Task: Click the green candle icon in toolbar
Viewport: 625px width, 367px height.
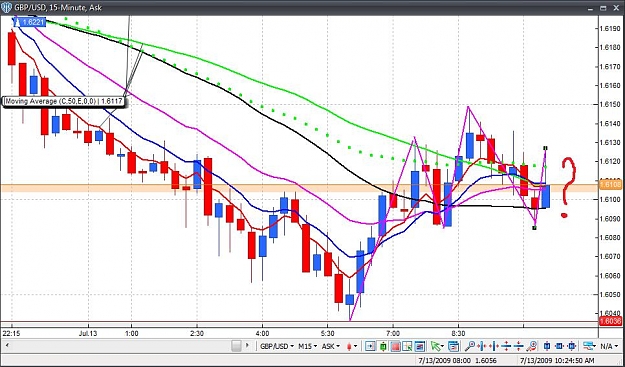Action: point(383,346)
